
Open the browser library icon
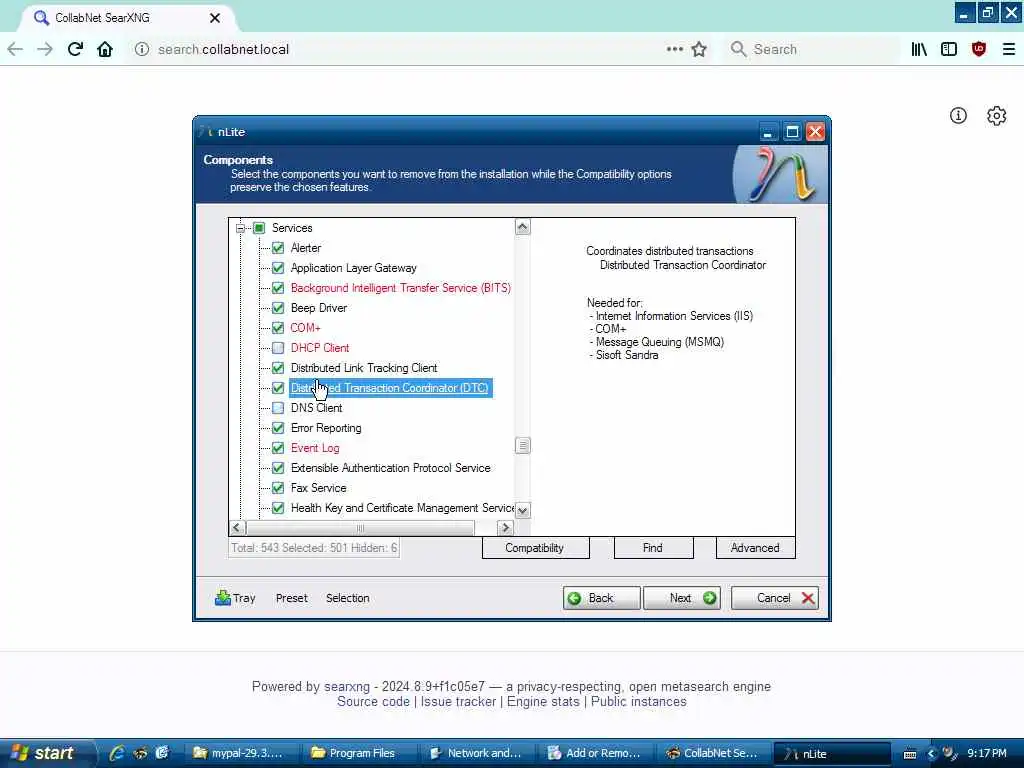(919, 50)
